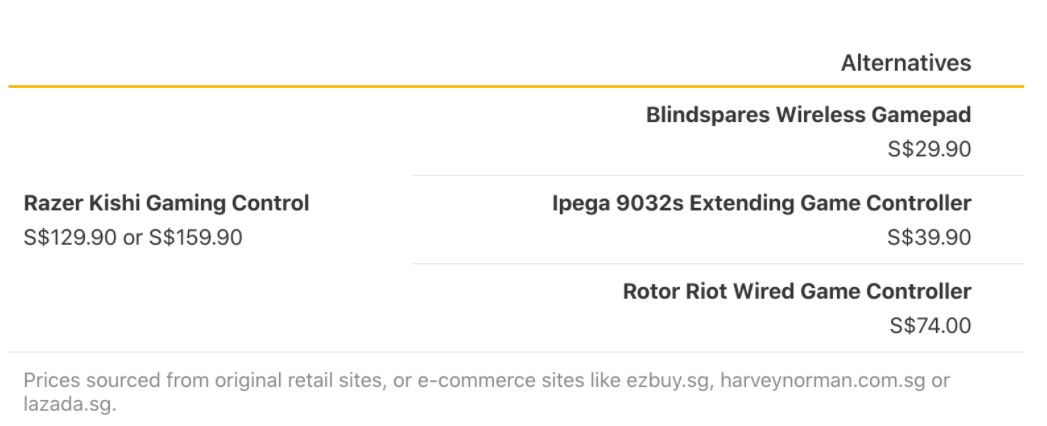Screen dimensions: 1047x426
Task: Click ezbuy.sg in the footnote
Action: tap(667, 381)
